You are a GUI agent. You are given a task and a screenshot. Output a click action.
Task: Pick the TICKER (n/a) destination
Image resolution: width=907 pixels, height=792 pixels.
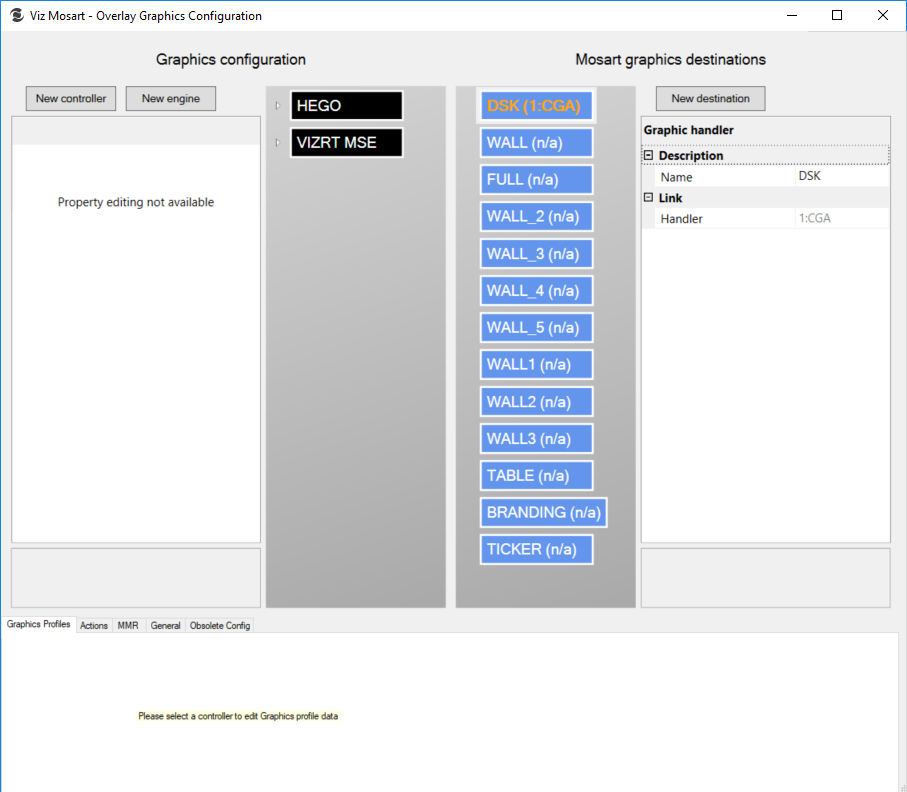(536, 549)
